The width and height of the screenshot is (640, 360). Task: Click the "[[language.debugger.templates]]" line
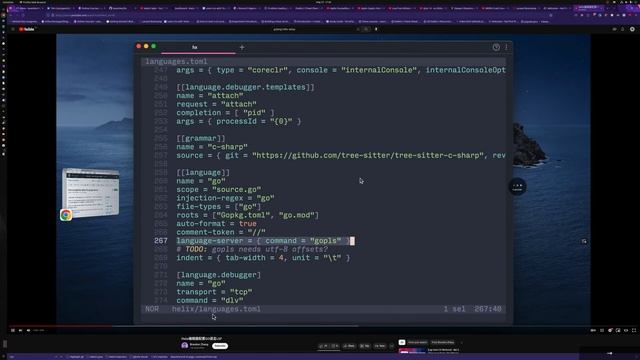point(245,87)
